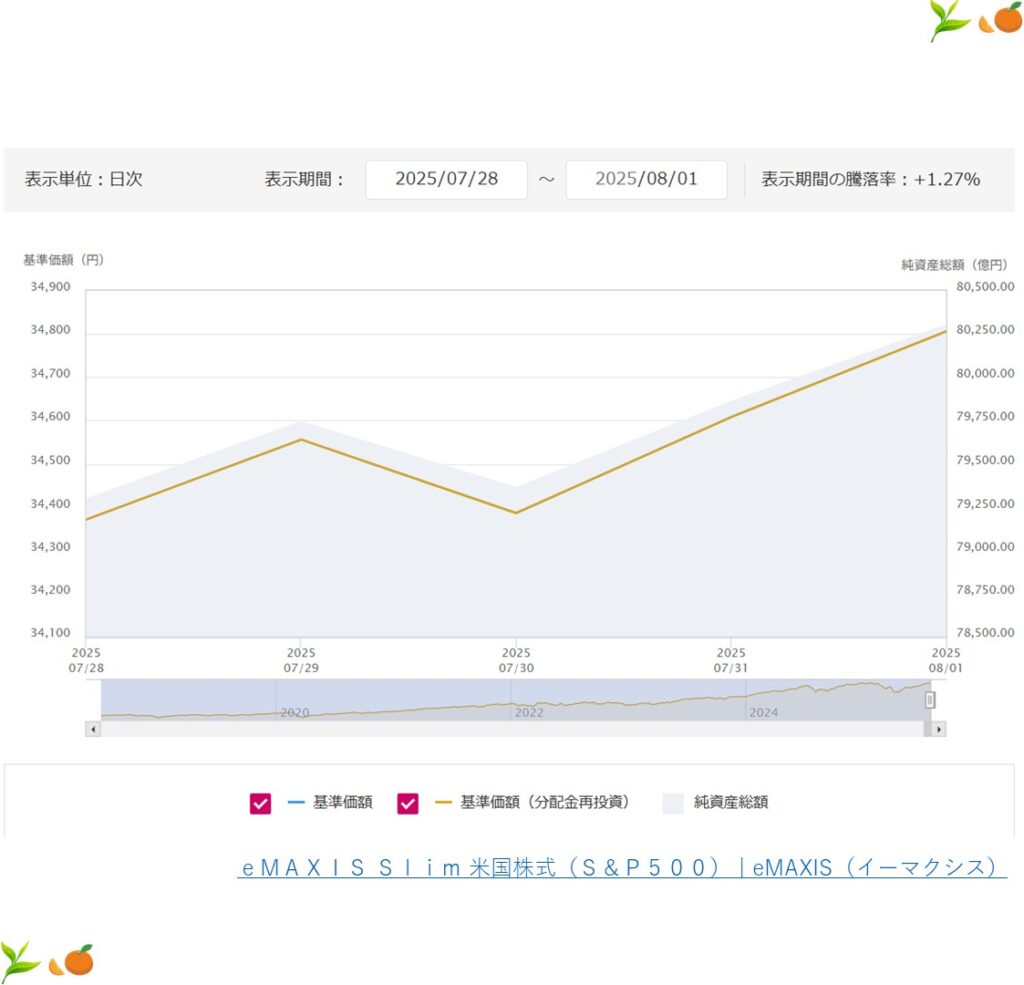Screen dimensions: 1024x985
Task: Uncheck the 基準価額 checkbox
Action: [260, 803]
